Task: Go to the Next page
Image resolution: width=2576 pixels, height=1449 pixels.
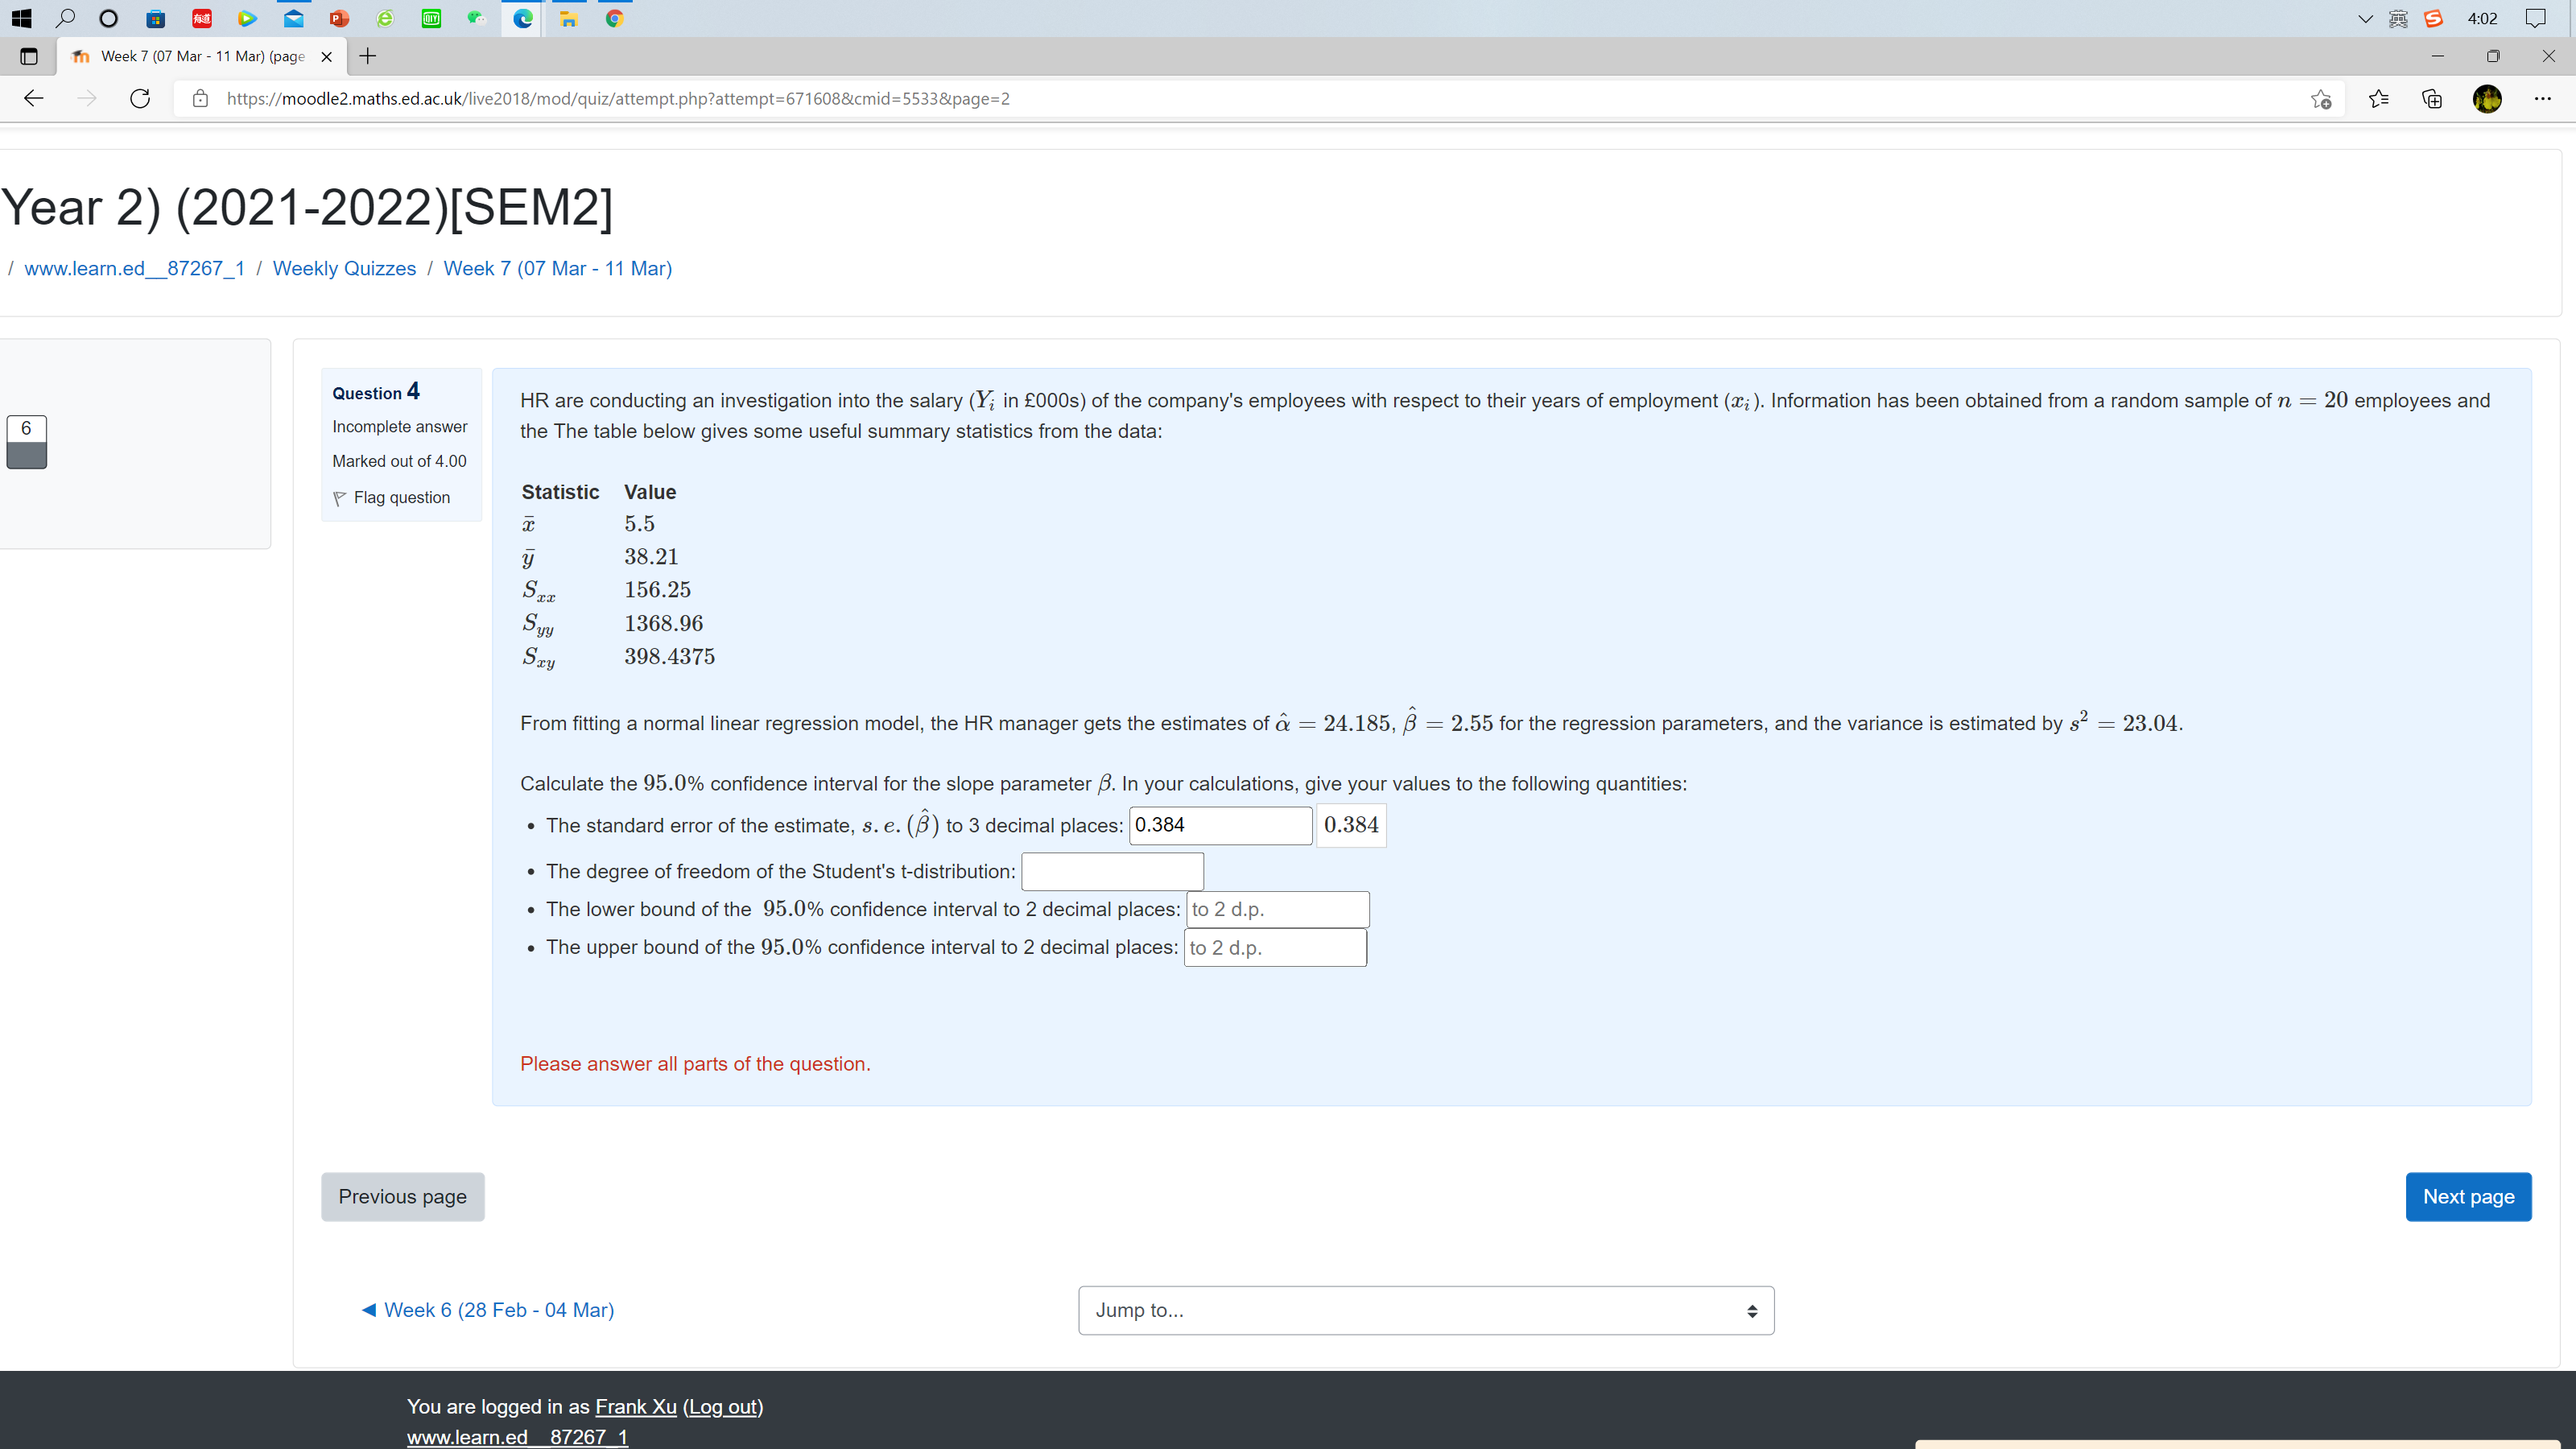Action: coord(2468,1196)
